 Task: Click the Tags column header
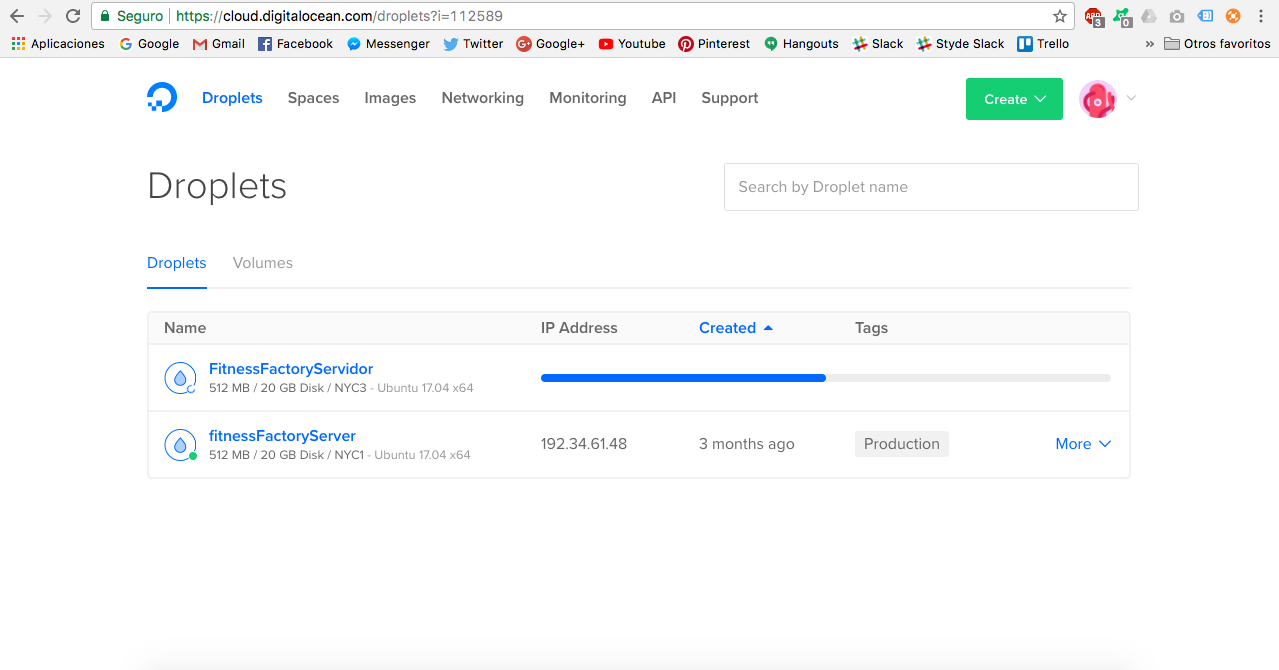point(871,328)
